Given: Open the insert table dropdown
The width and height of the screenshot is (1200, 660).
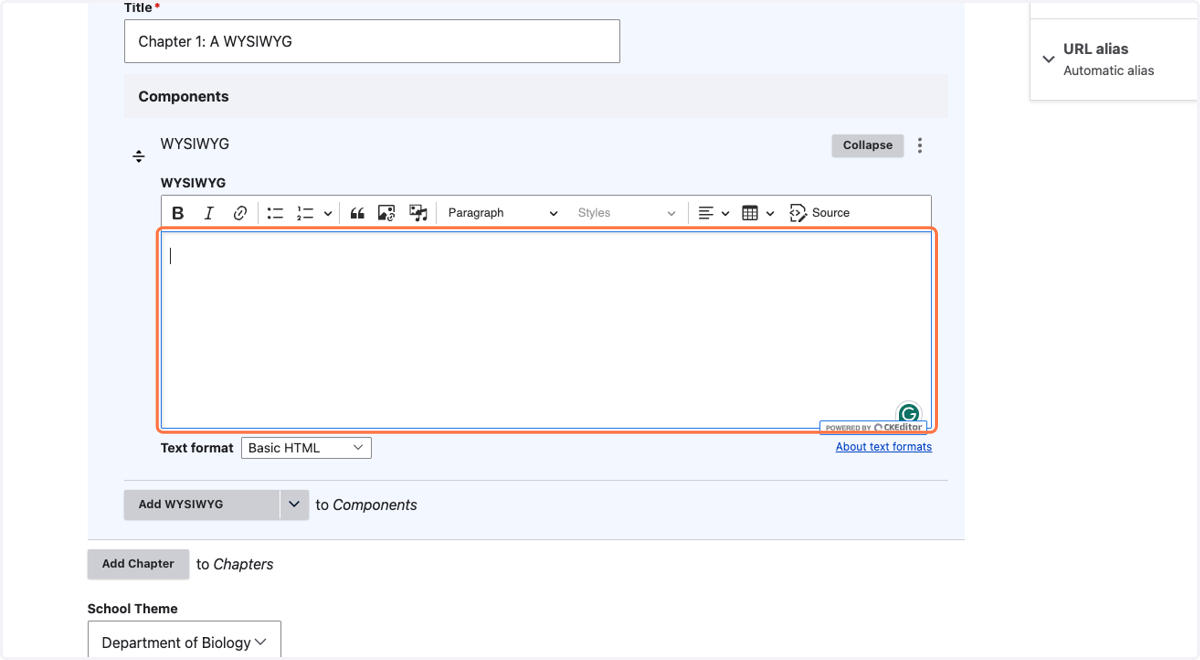Looking at the screenshot, I should 758,213.
